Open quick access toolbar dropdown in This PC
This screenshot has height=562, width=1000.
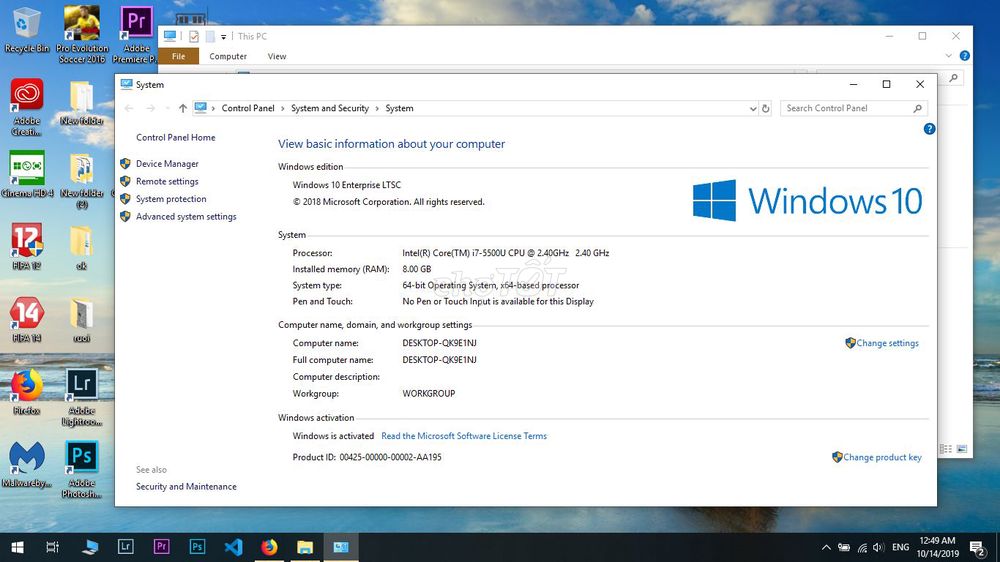coord(223,37)
